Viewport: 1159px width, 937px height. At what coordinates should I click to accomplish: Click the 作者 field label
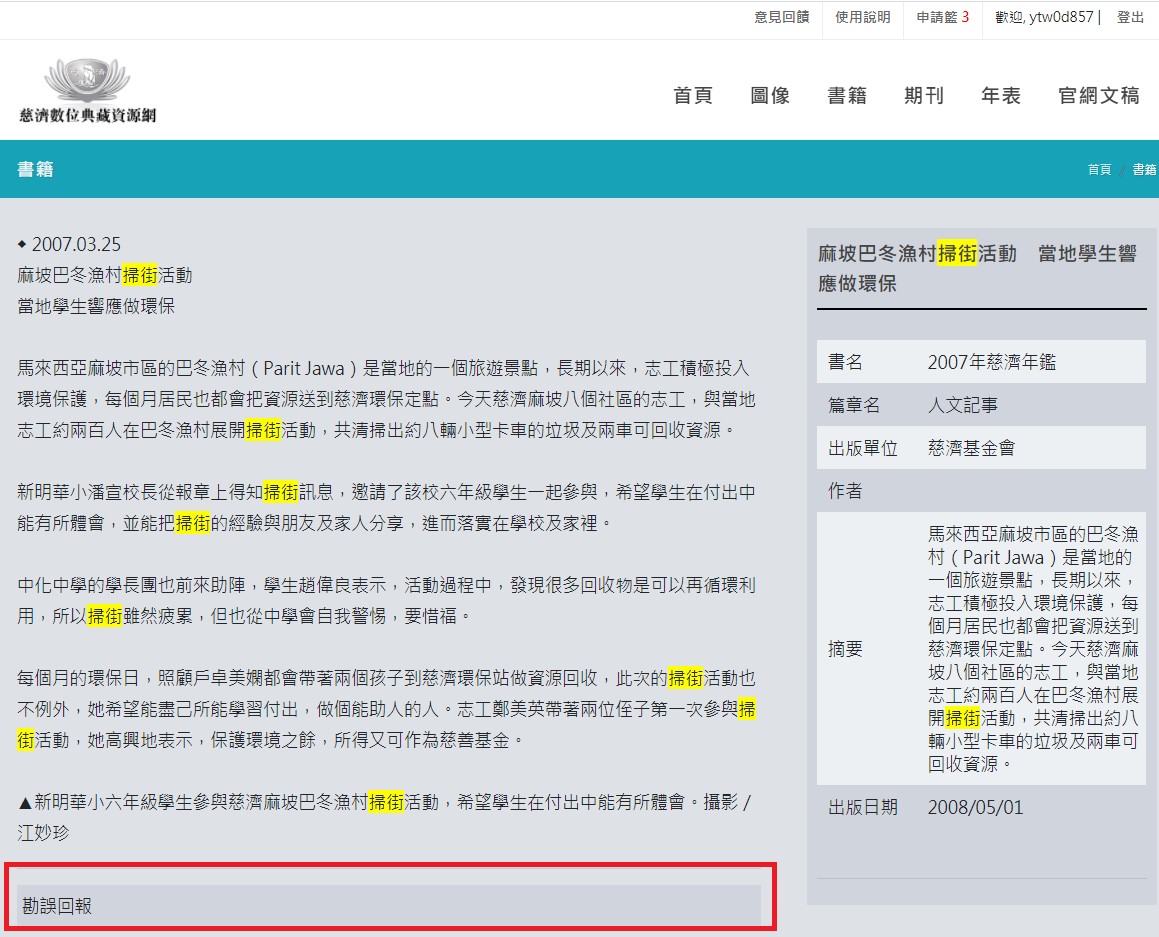point(846,491)
